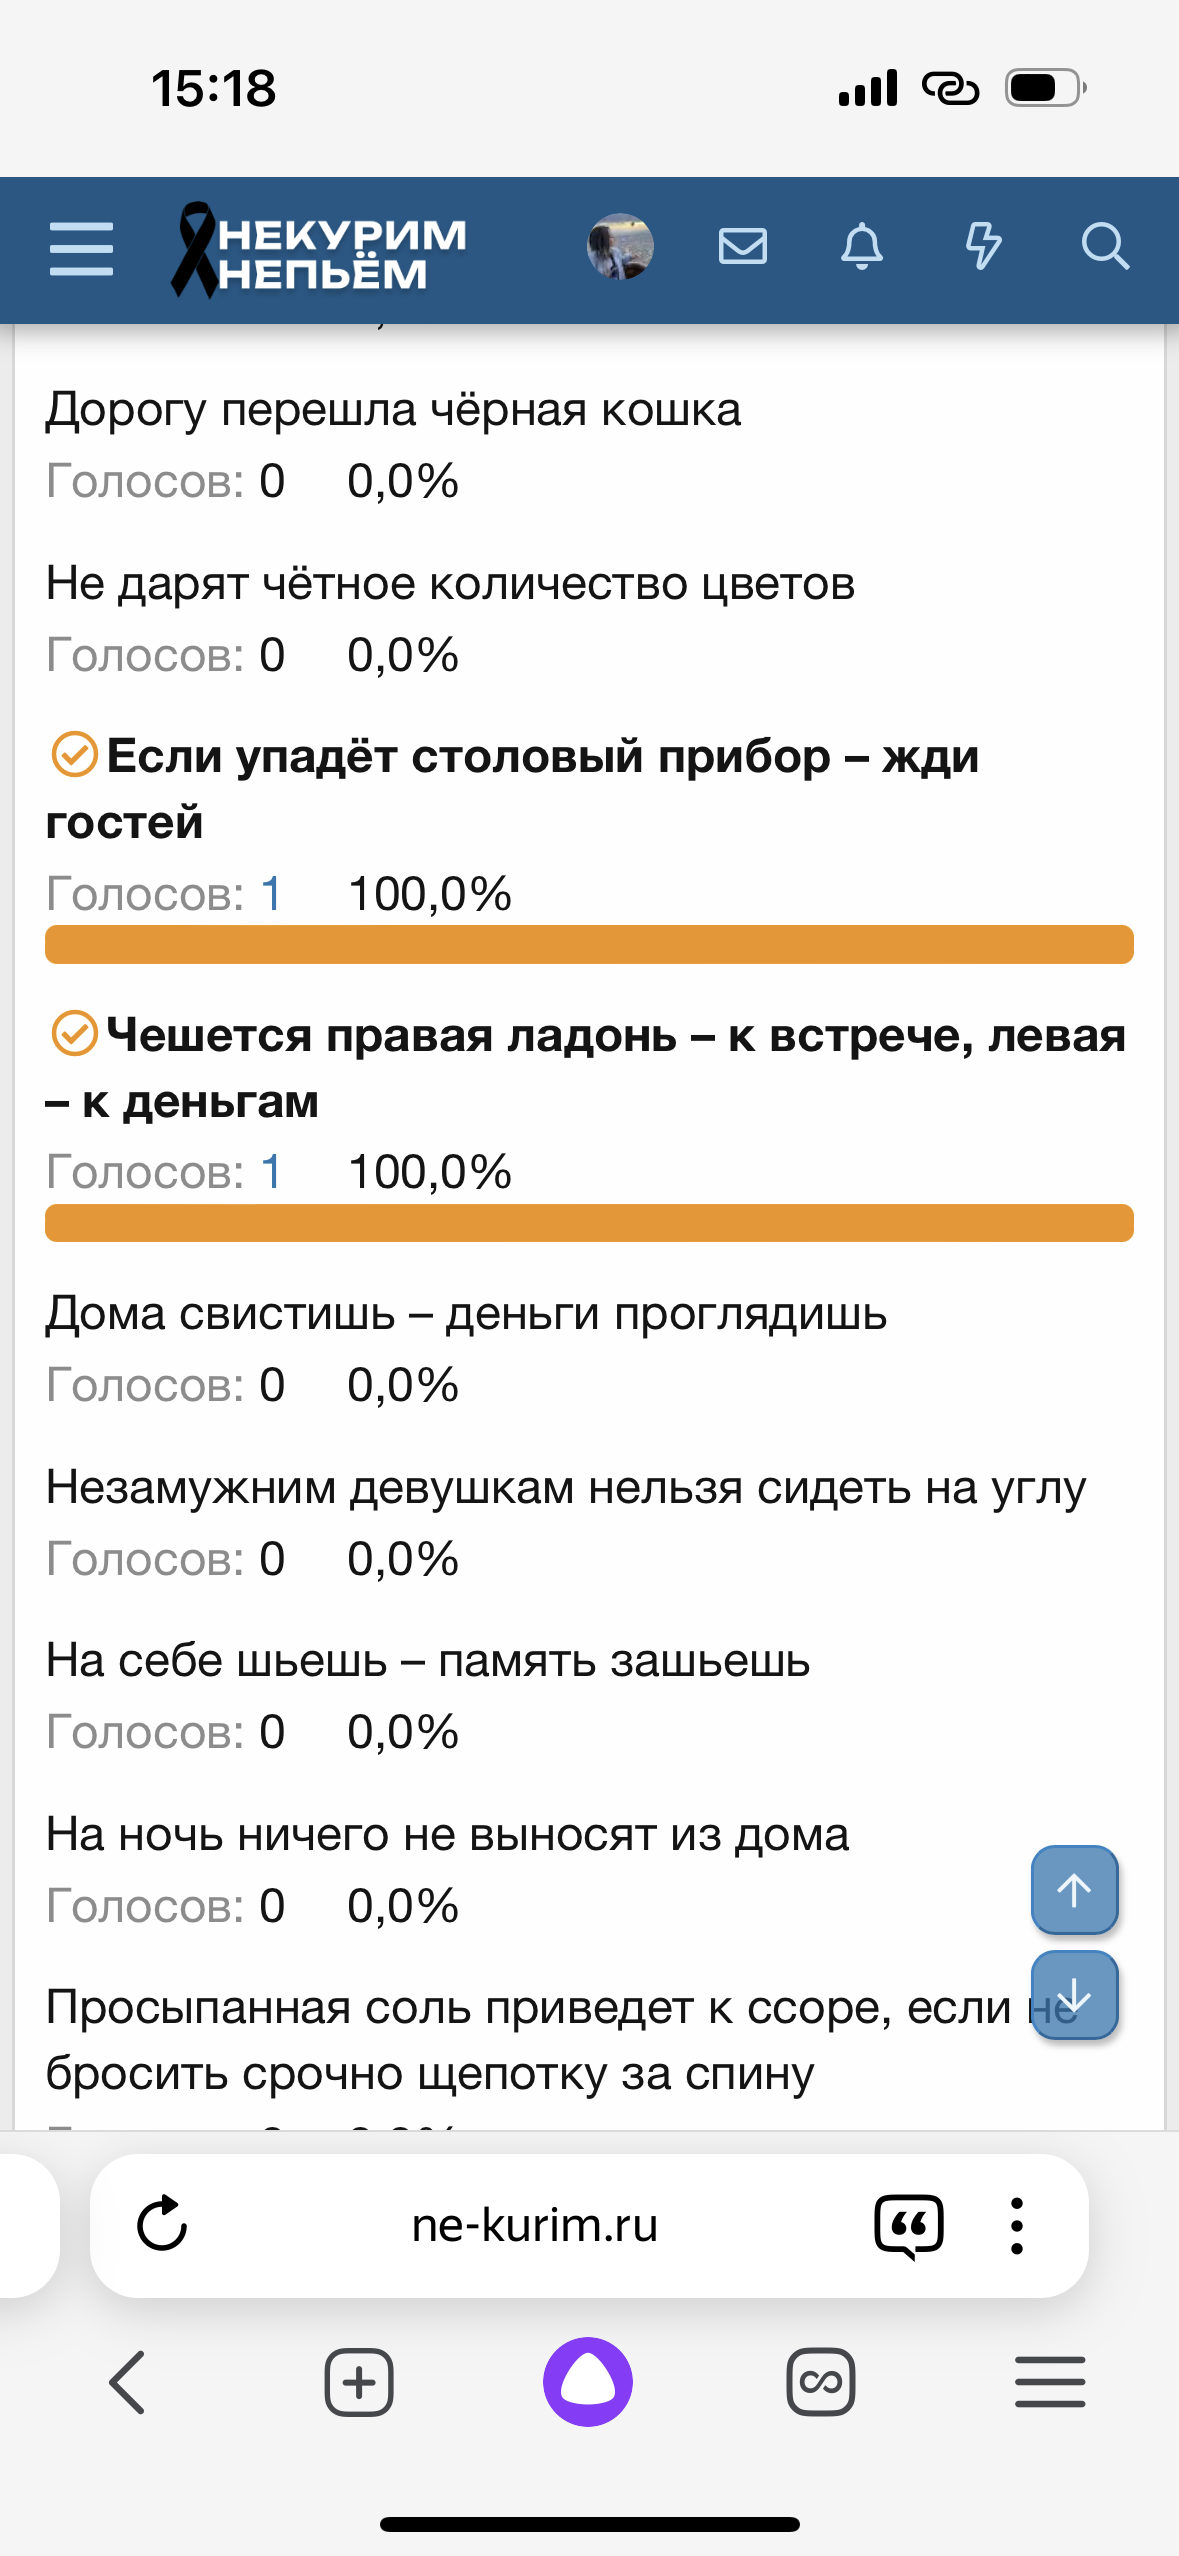
Task: Open the Некурим Непьём home logo
Action: (320, 250)
